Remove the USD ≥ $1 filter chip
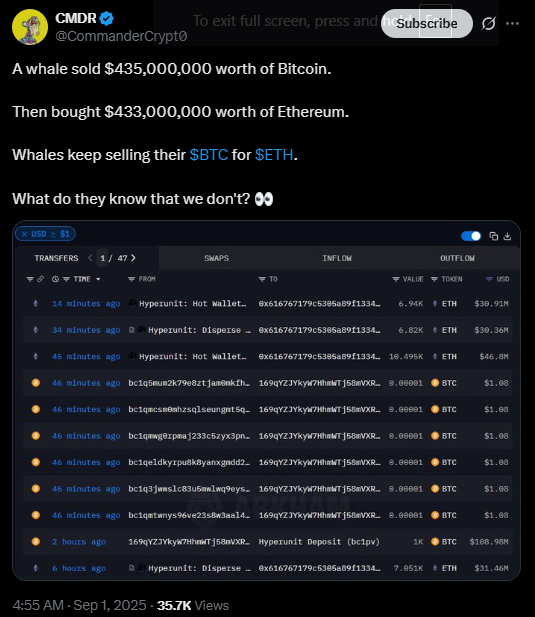Screen dimensions: 535x617 pos(24,234)
